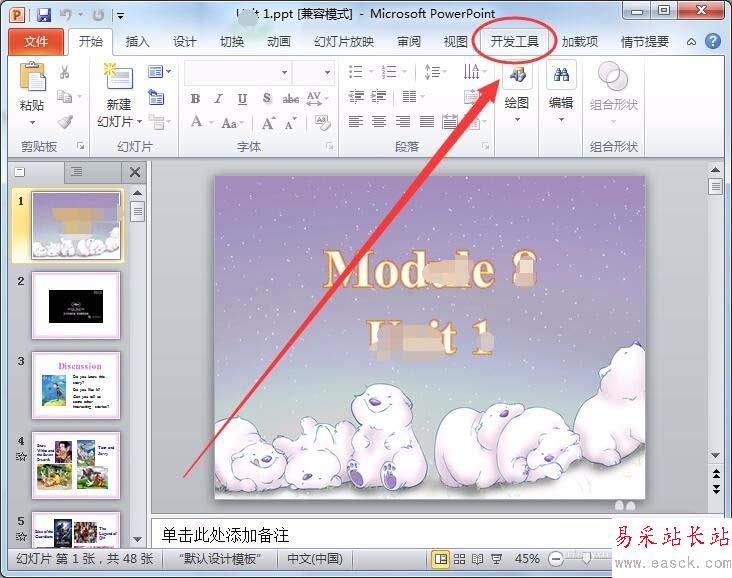This screenshot has width=732, height=578.
Task: Apply Strikethrough abc formatting
Action: pos(290,99)
